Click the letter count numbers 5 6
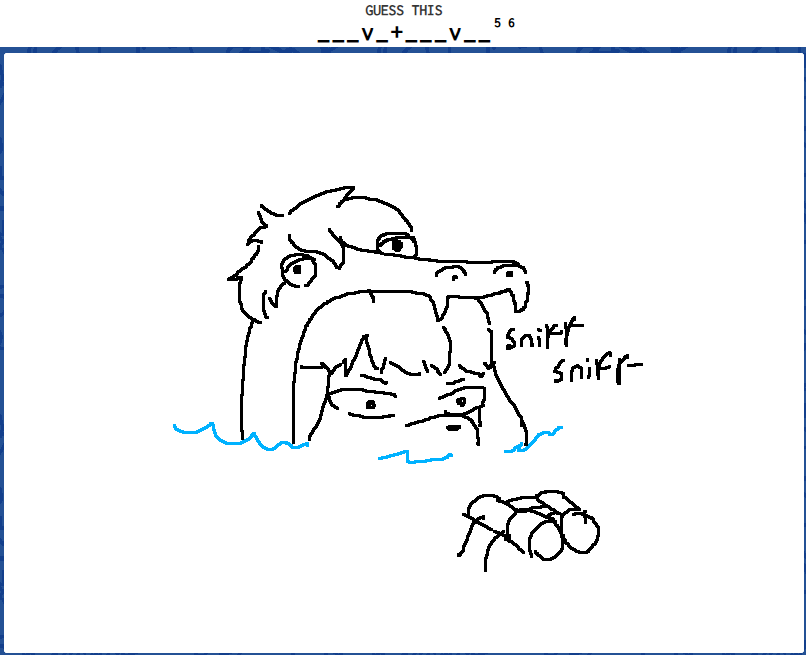806x655 pixels. [504, 23]
